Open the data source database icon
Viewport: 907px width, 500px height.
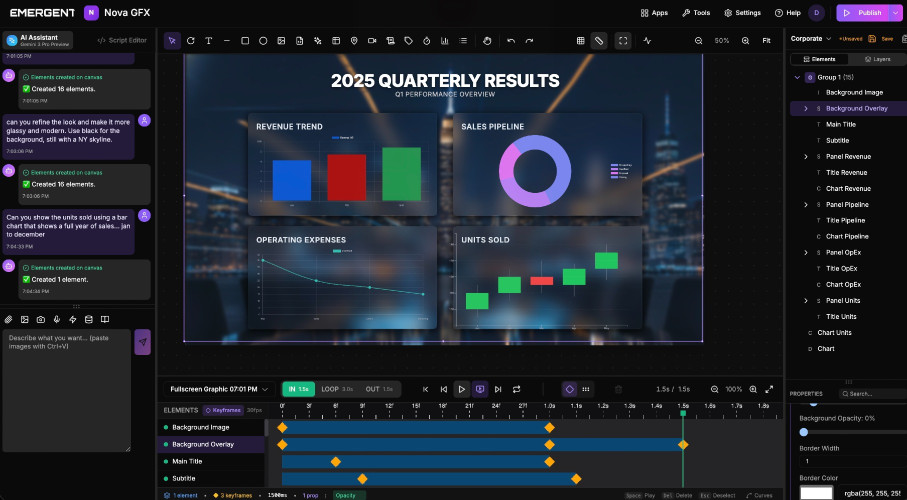tap(89, 319)
